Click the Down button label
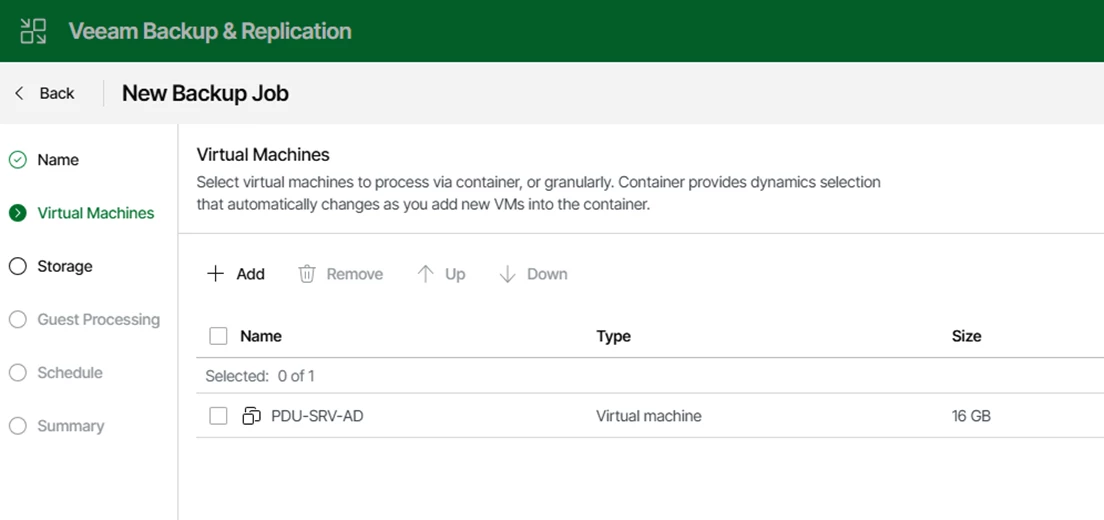This screenshot has height=520, width=1104. coord(547,274)
